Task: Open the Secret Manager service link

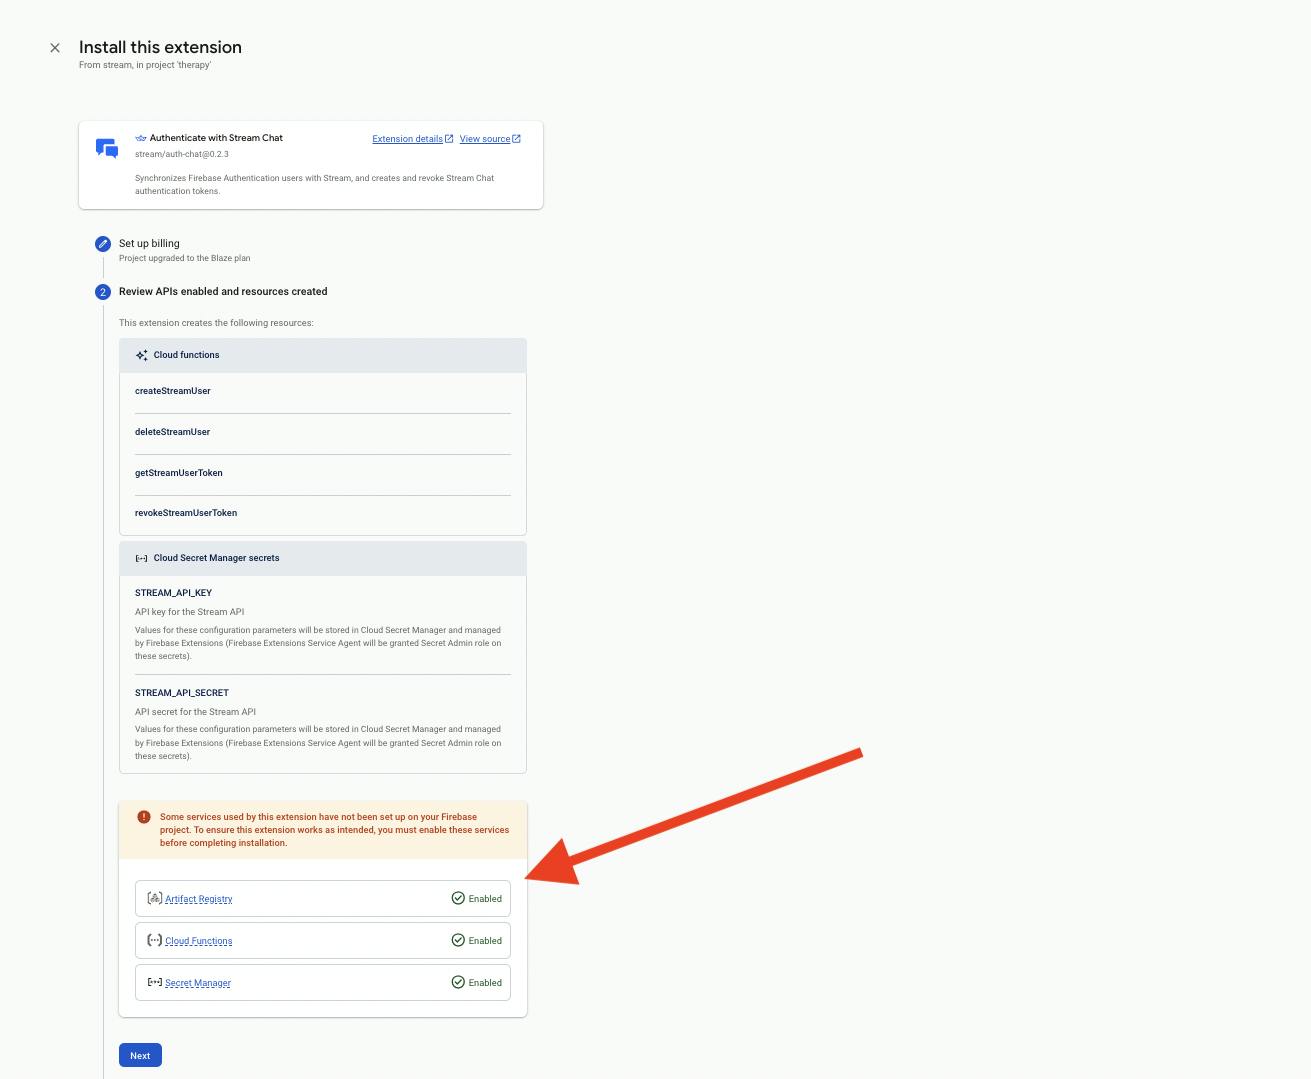Action: coord(197,983)
